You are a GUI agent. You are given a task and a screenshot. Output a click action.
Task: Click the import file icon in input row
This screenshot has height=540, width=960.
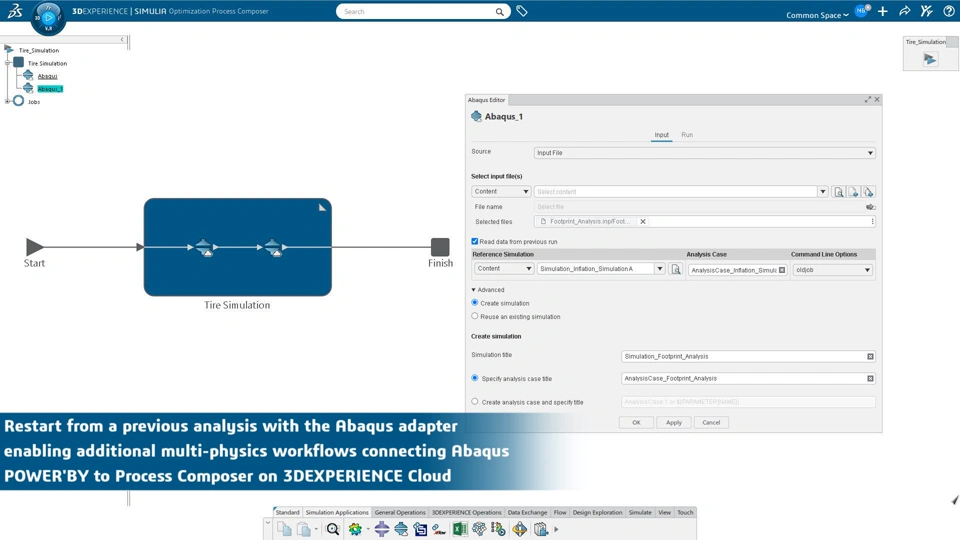868,192
